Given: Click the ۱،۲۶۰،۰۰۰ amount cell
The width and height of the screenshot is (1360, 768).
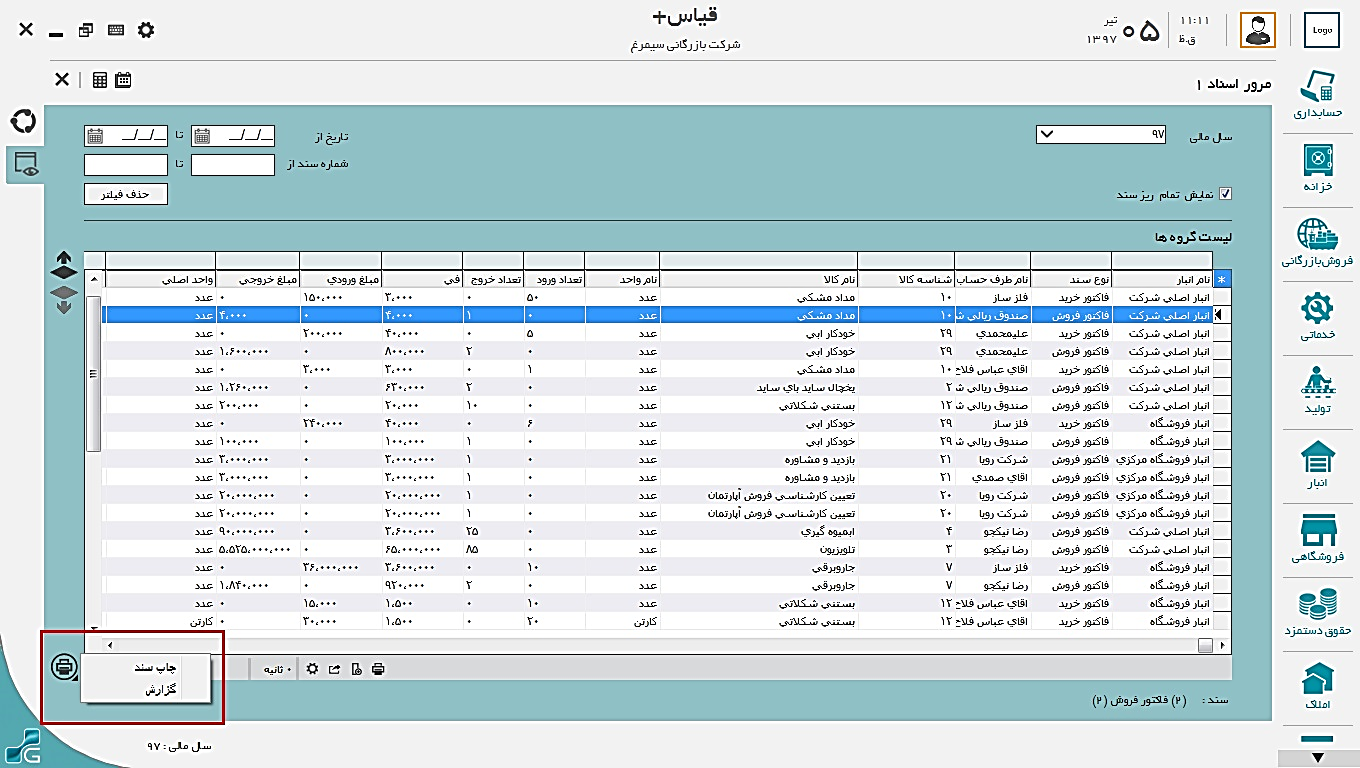Looking at the screenshot, I should click(258, 386).
